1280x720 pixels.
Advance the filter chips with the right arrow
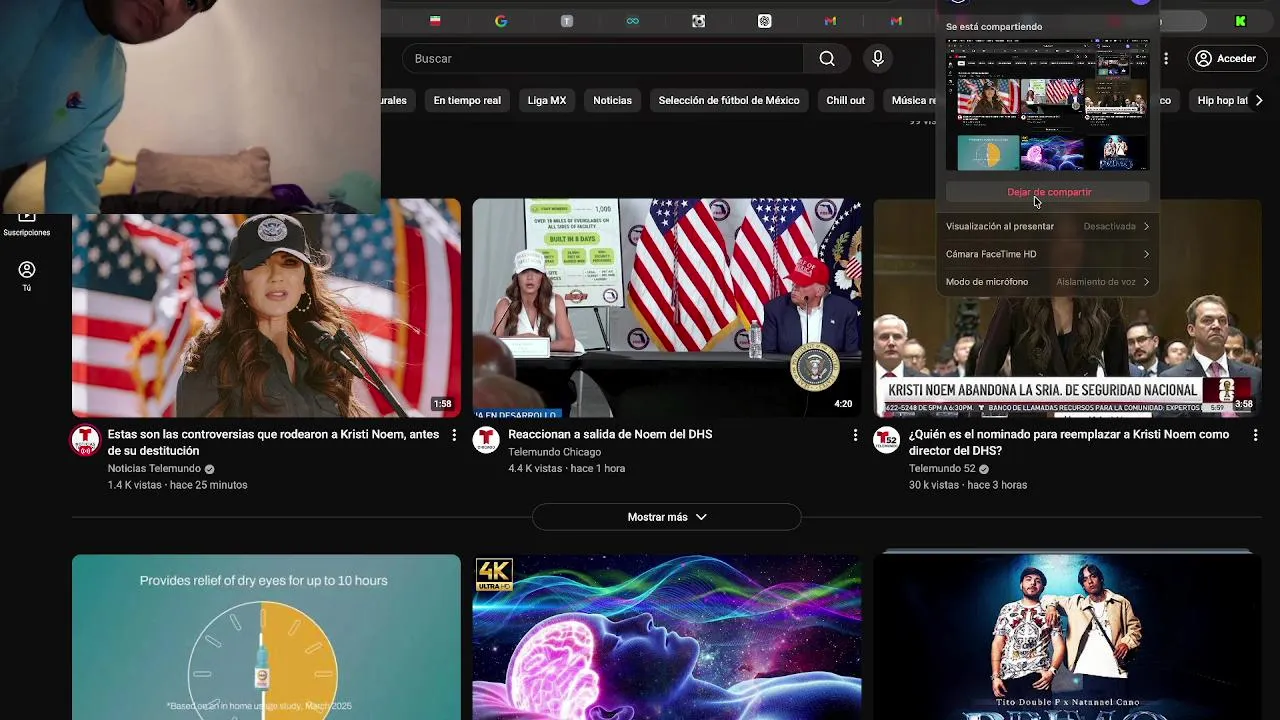point(1259,100)
